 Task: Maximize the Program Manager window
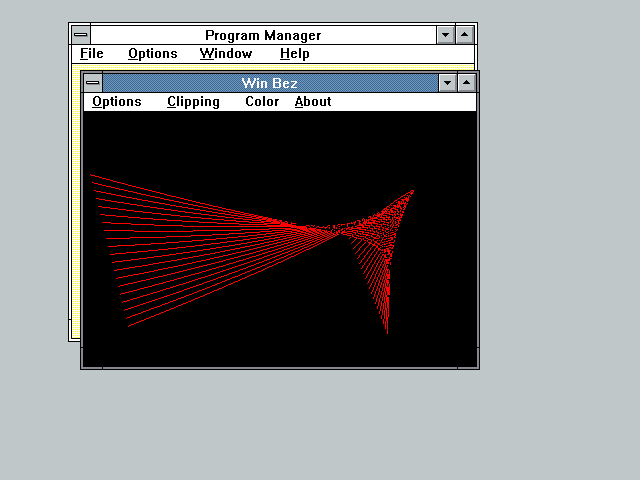[x=464, y=35]
